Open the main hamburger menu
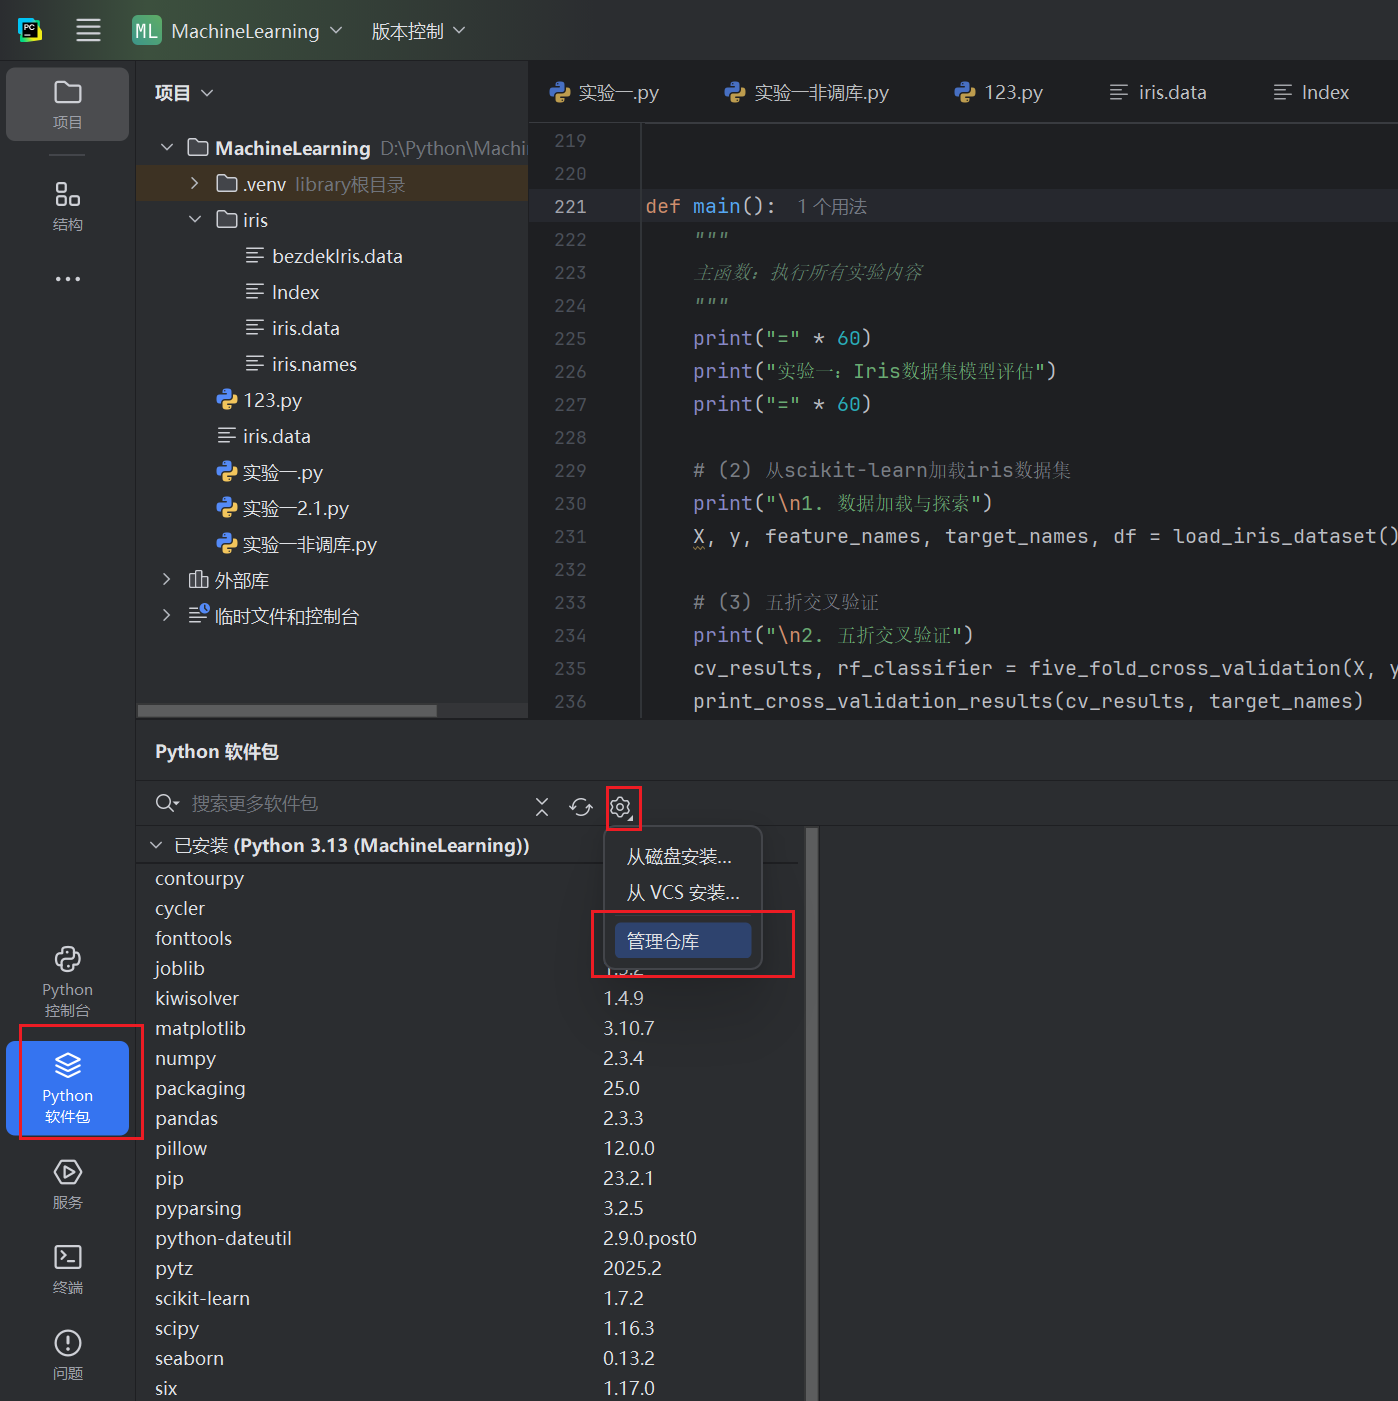This screenshot has width=1398, height=1401. pyautogui.click(x=88, y=30)
